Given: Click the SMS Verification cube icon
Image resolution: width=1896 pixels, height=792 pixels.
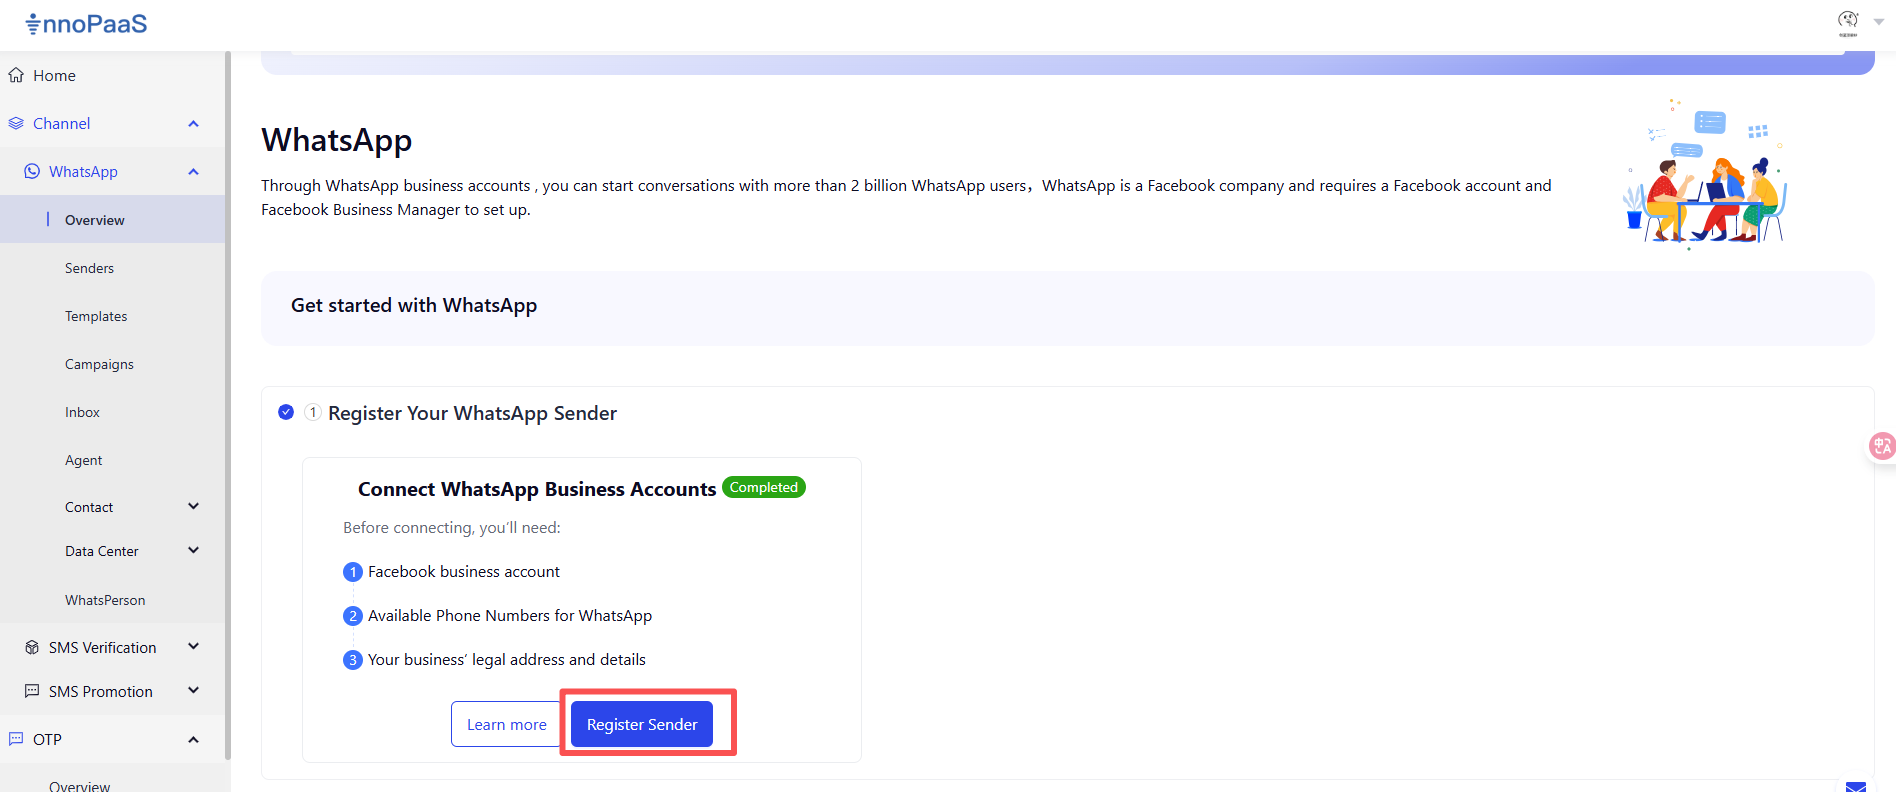Looking at the screenshot, I should 32,647.
